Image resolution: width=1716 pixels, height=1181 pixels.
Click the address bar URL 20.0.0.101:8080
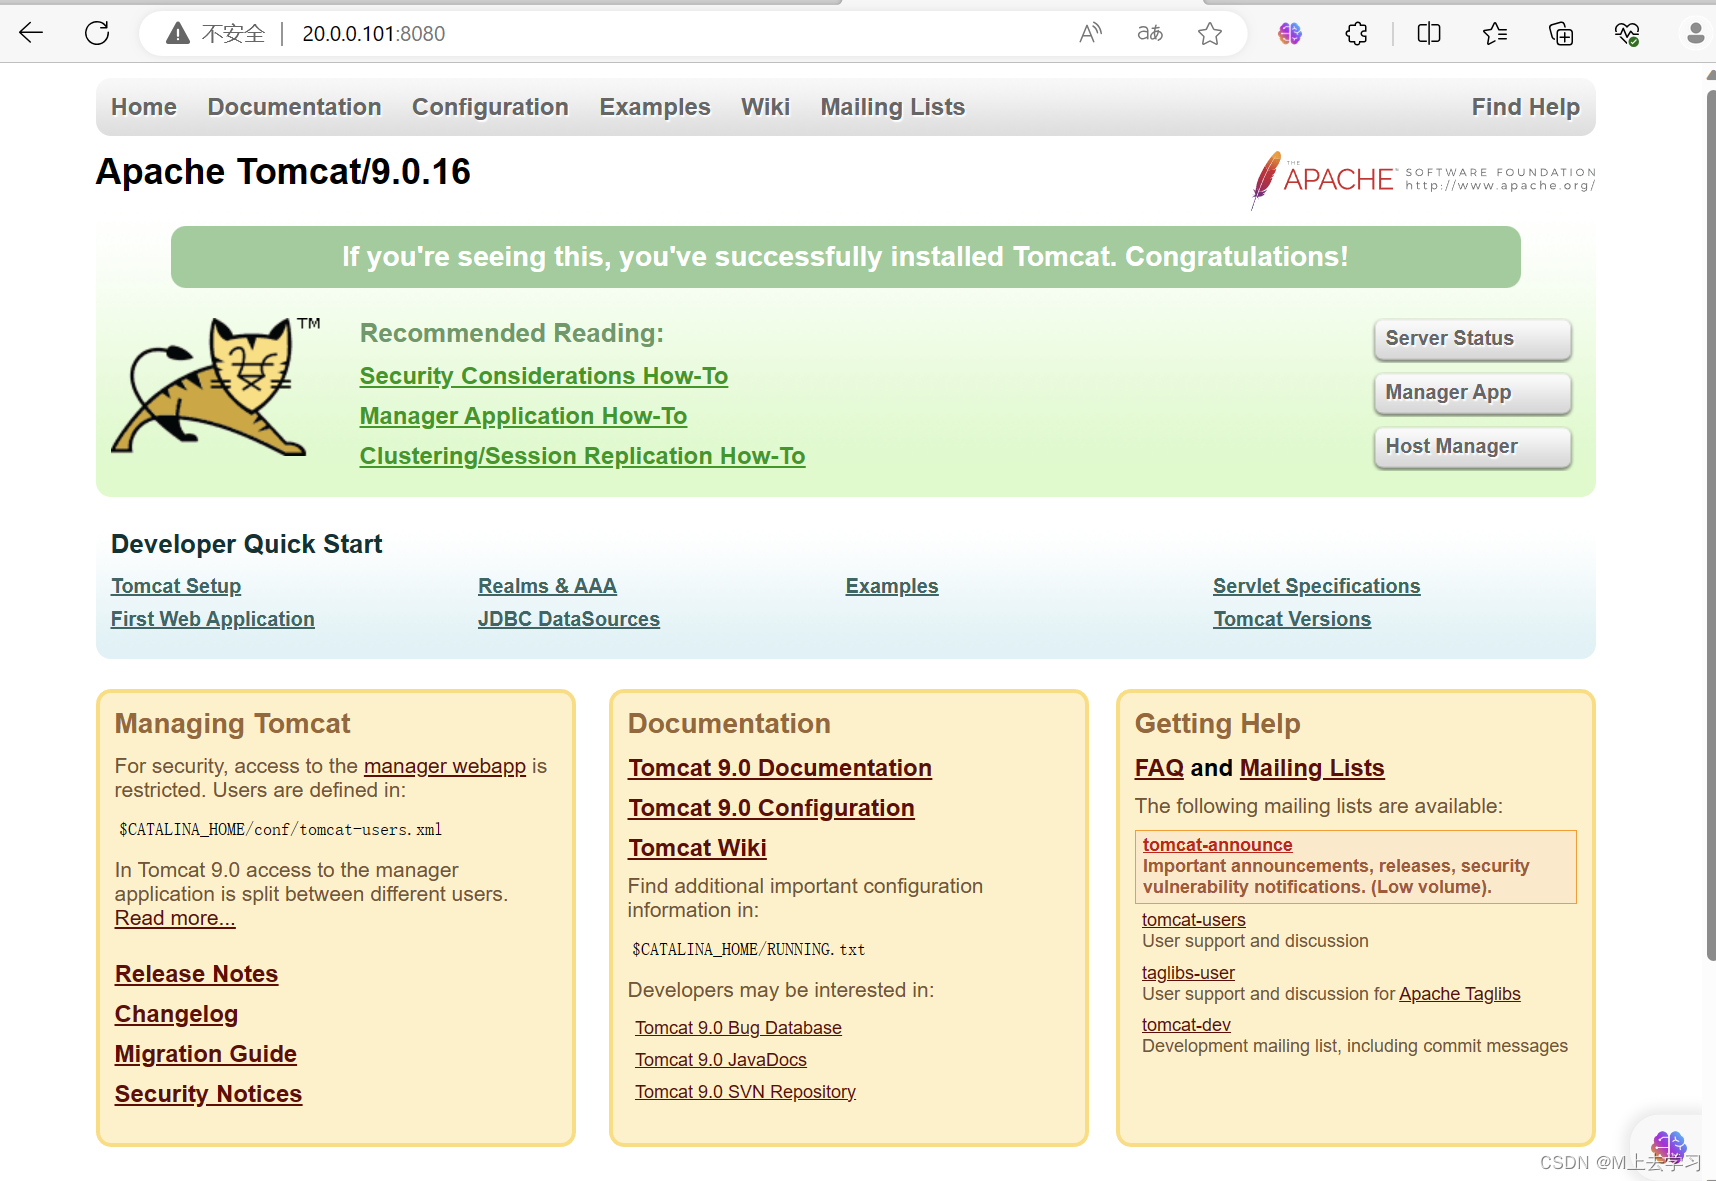click(374, 34)
